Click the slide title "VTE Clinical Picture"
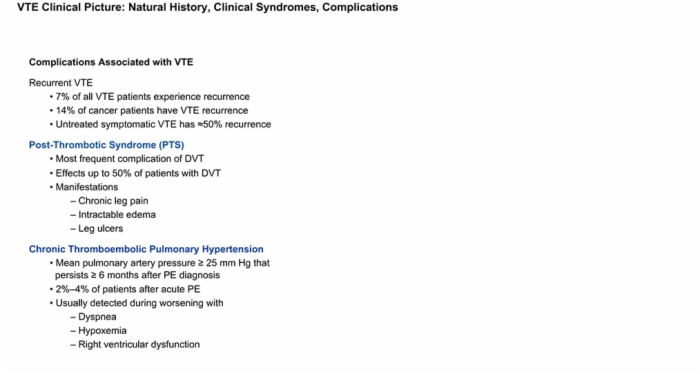This screenshot has height=374, width=700. [71, 8]
